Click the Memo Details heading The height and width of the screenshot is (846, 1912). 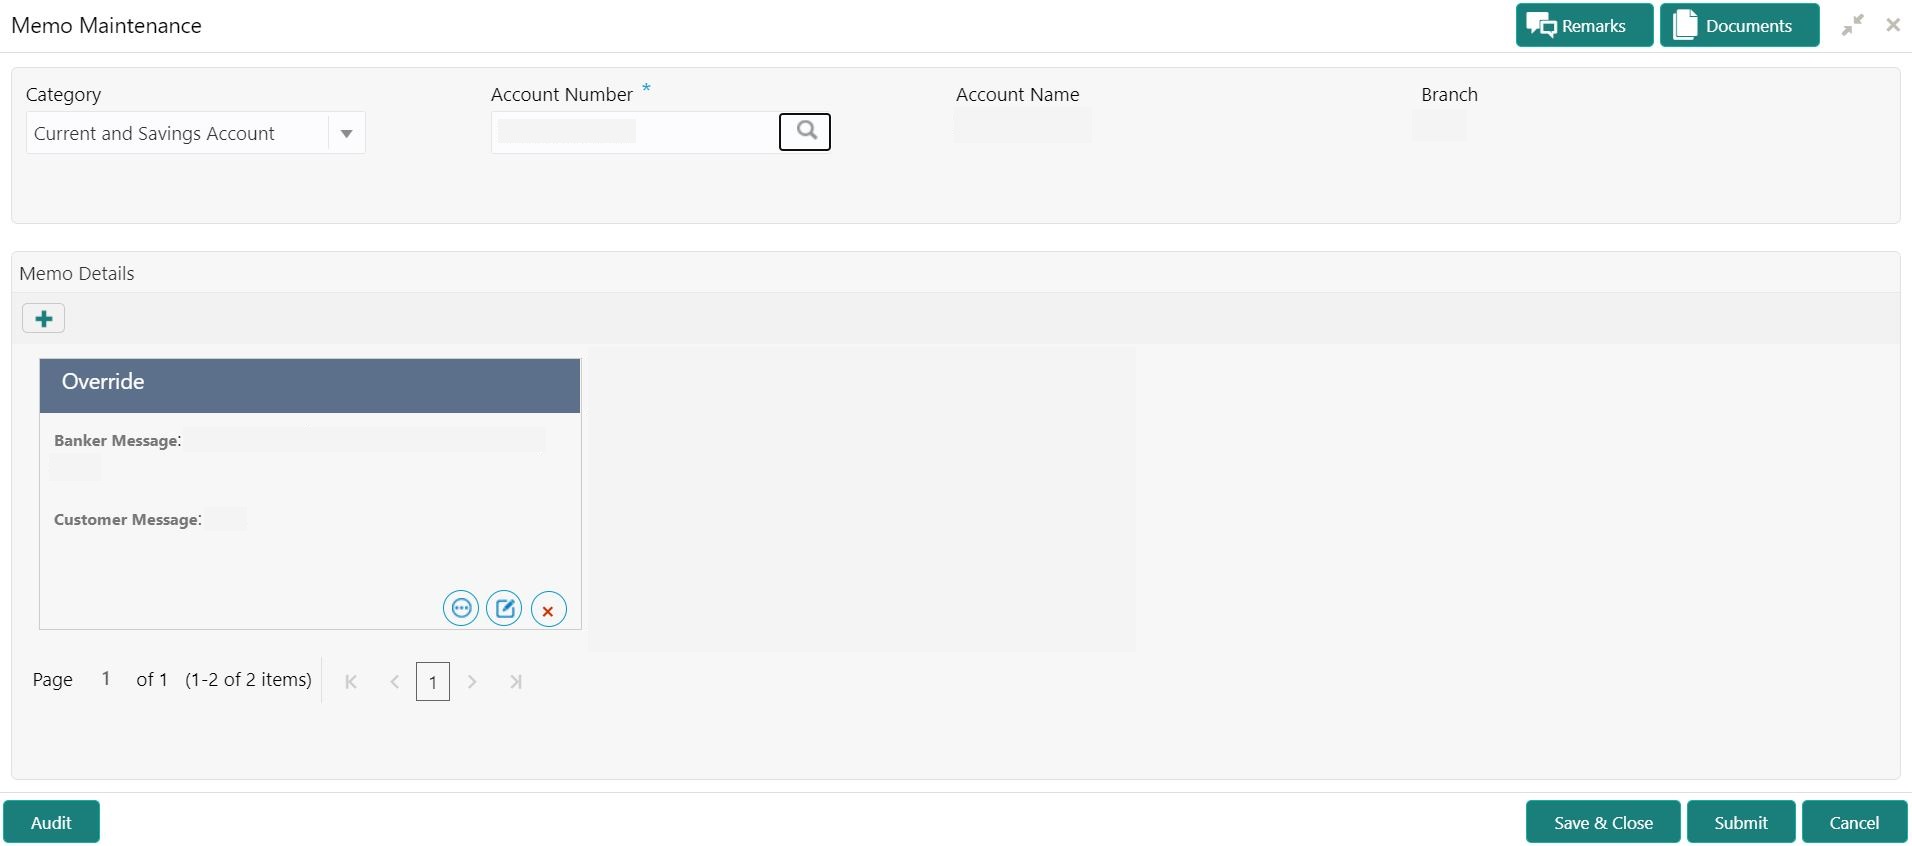[77, 274]
